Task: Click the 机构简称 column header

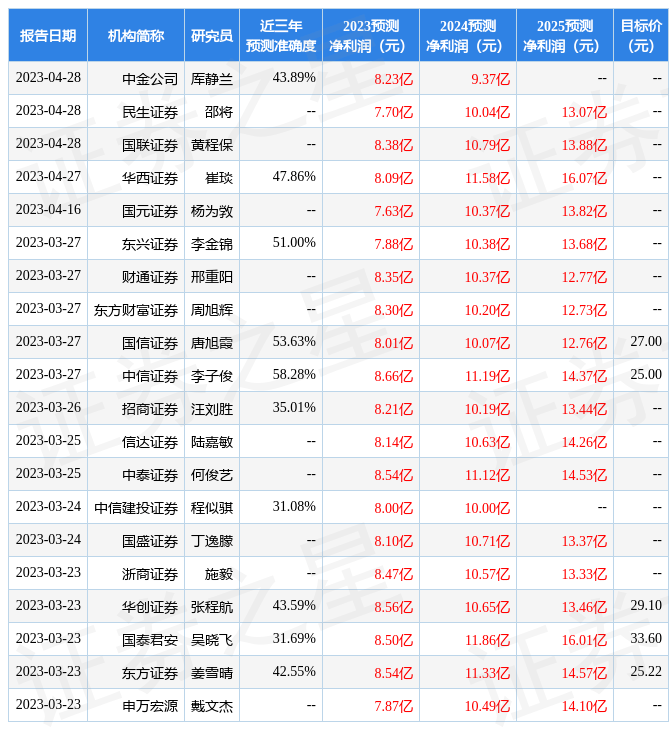Action: click(x=136, y=35)
